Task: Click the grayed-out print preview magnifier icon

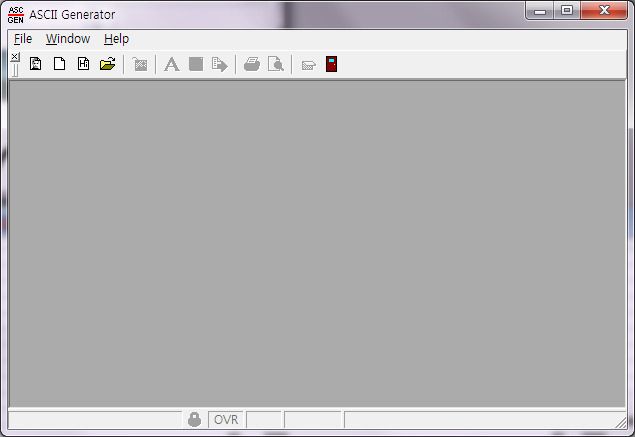Action: 276,64
